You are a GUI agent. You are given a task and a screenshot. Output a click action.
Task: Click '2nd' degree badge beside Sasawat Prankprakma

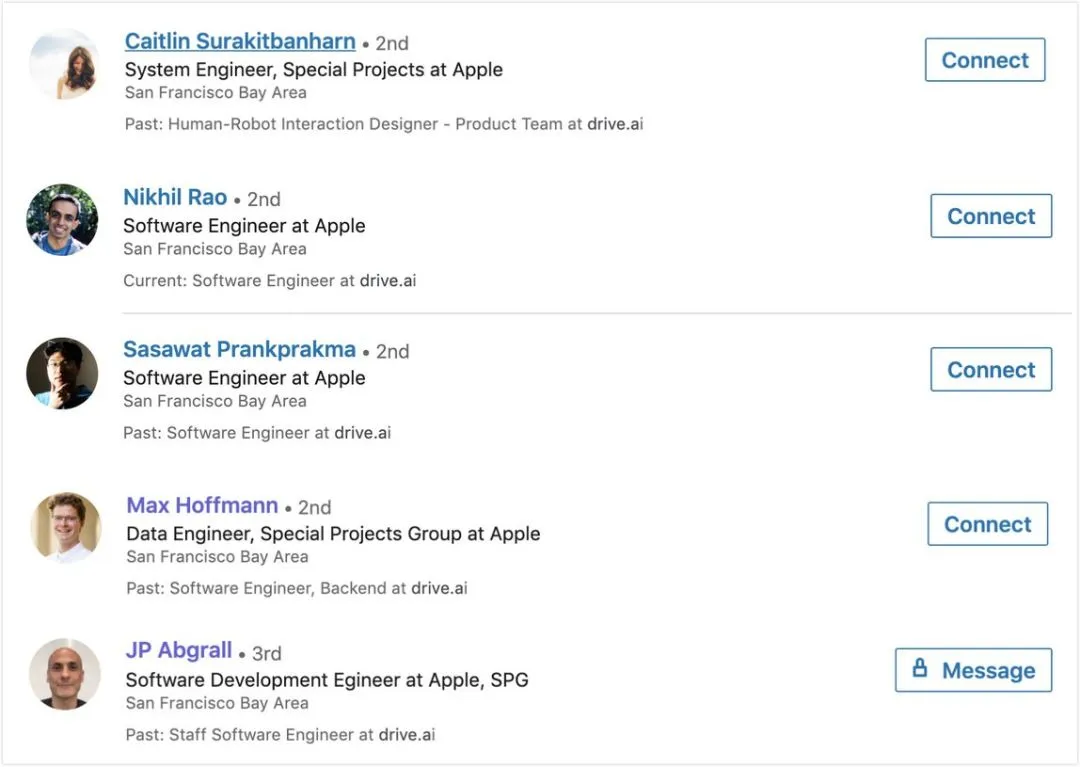tap(393, 352)
